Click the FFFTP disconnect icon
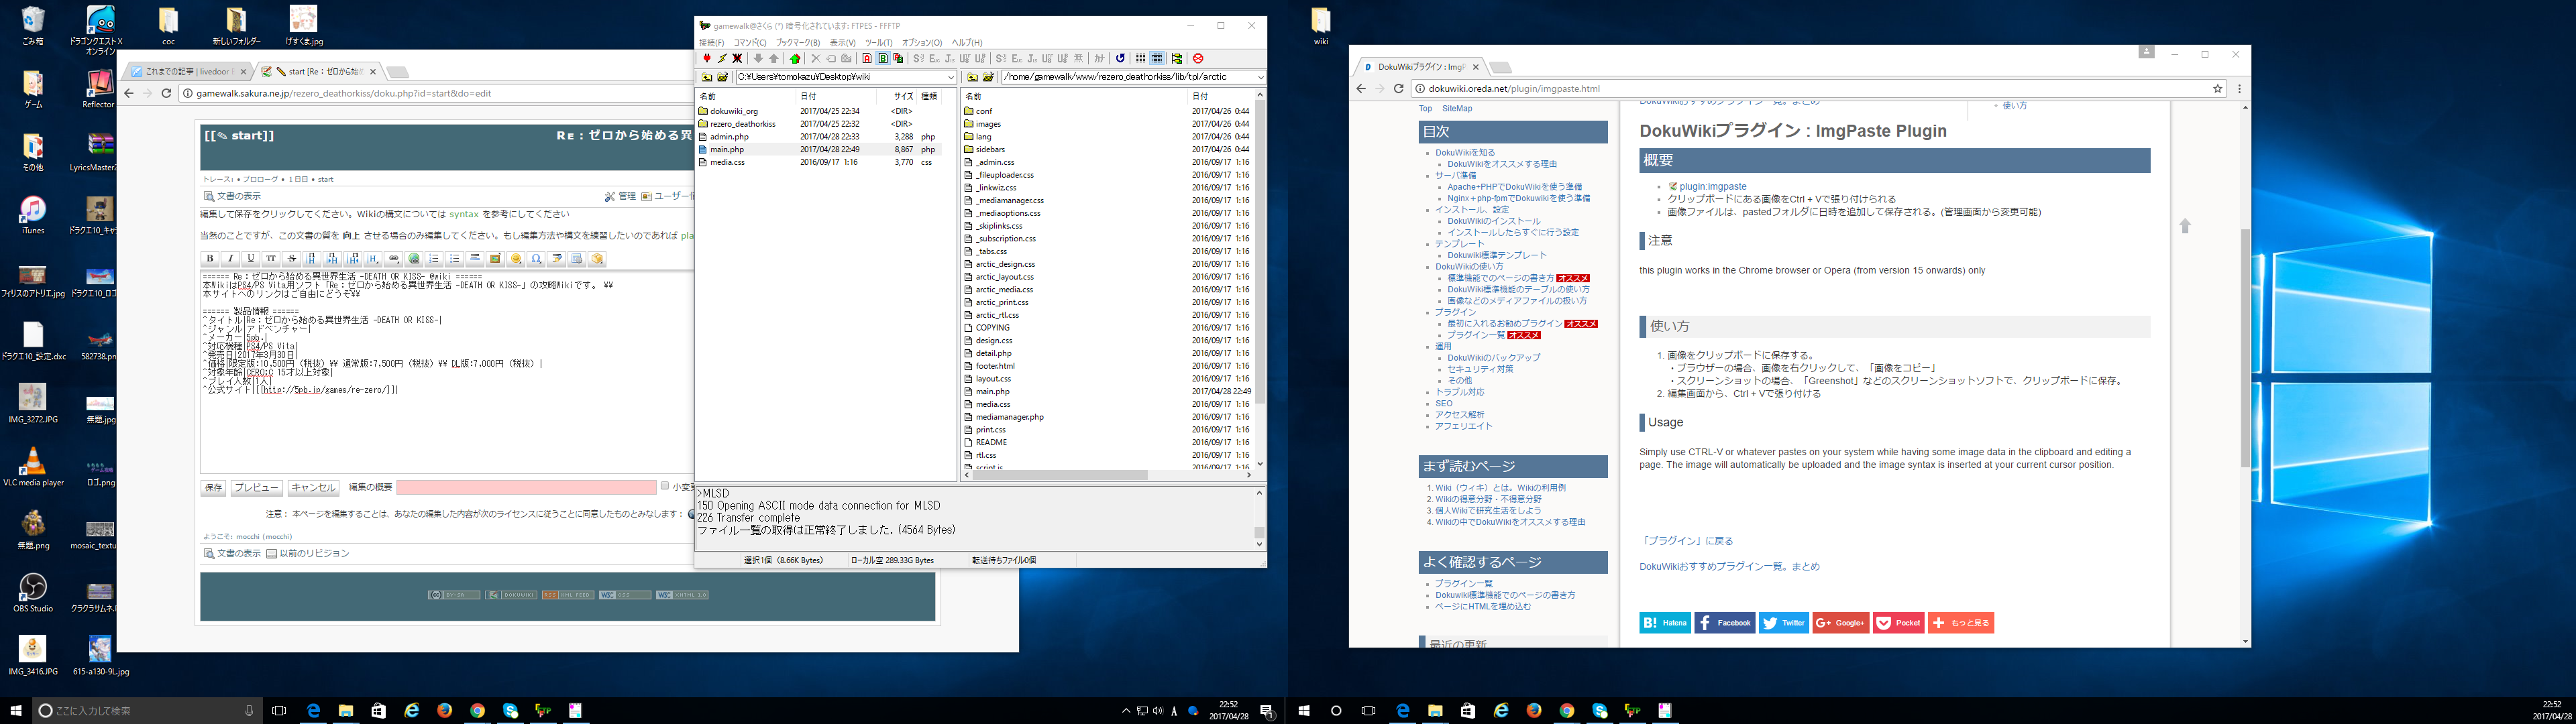 (737, 59)
